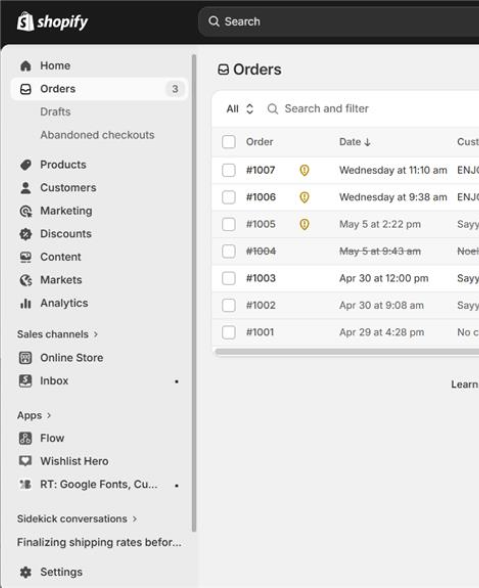Viewport: 479px width, 588px height.
Task: Click the RT: Google Fonts app icon
Action: pyautogui.click(x=26, y=484)
